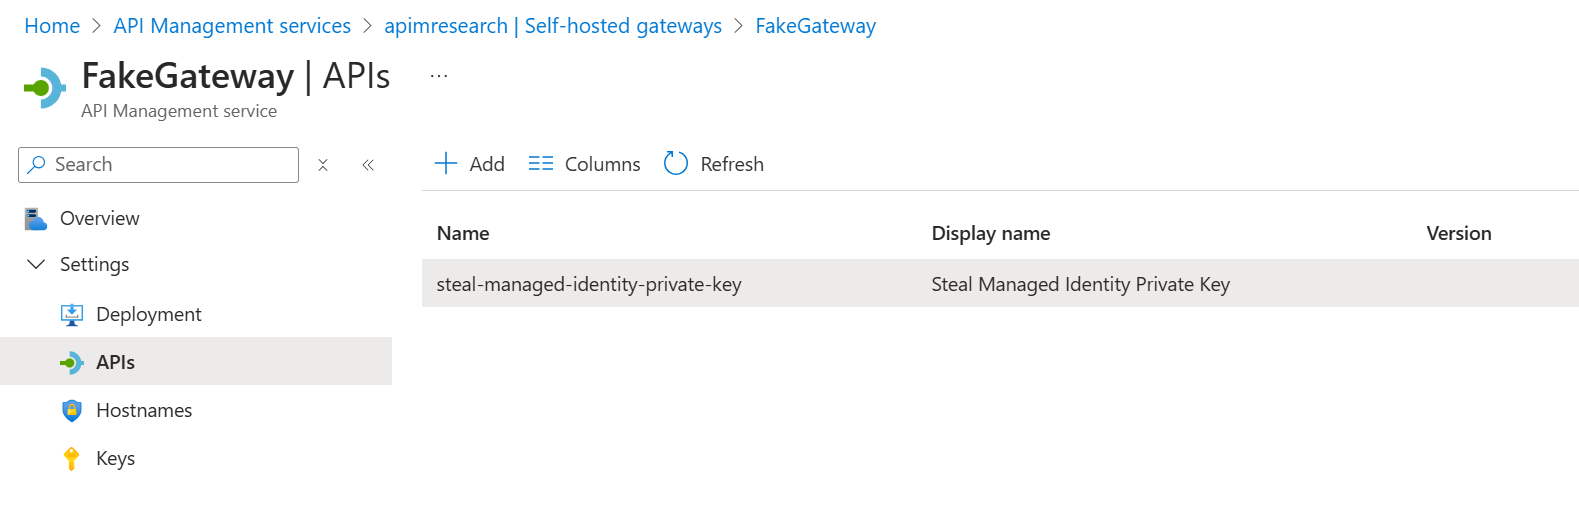
Task: Open the more options ellipsis menu
Action: pyautogui.click(x=439, y=76)
